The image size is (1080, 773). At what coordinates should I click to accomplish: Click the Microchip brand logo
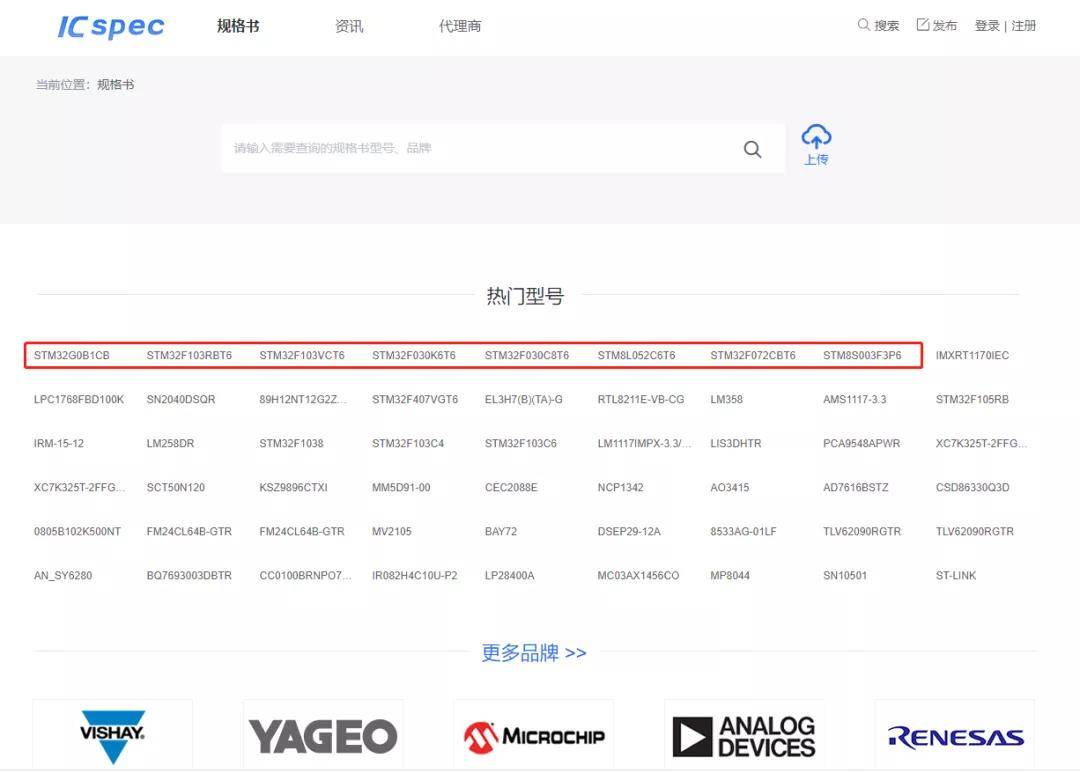pyautogui.click(x=533, y=735)
